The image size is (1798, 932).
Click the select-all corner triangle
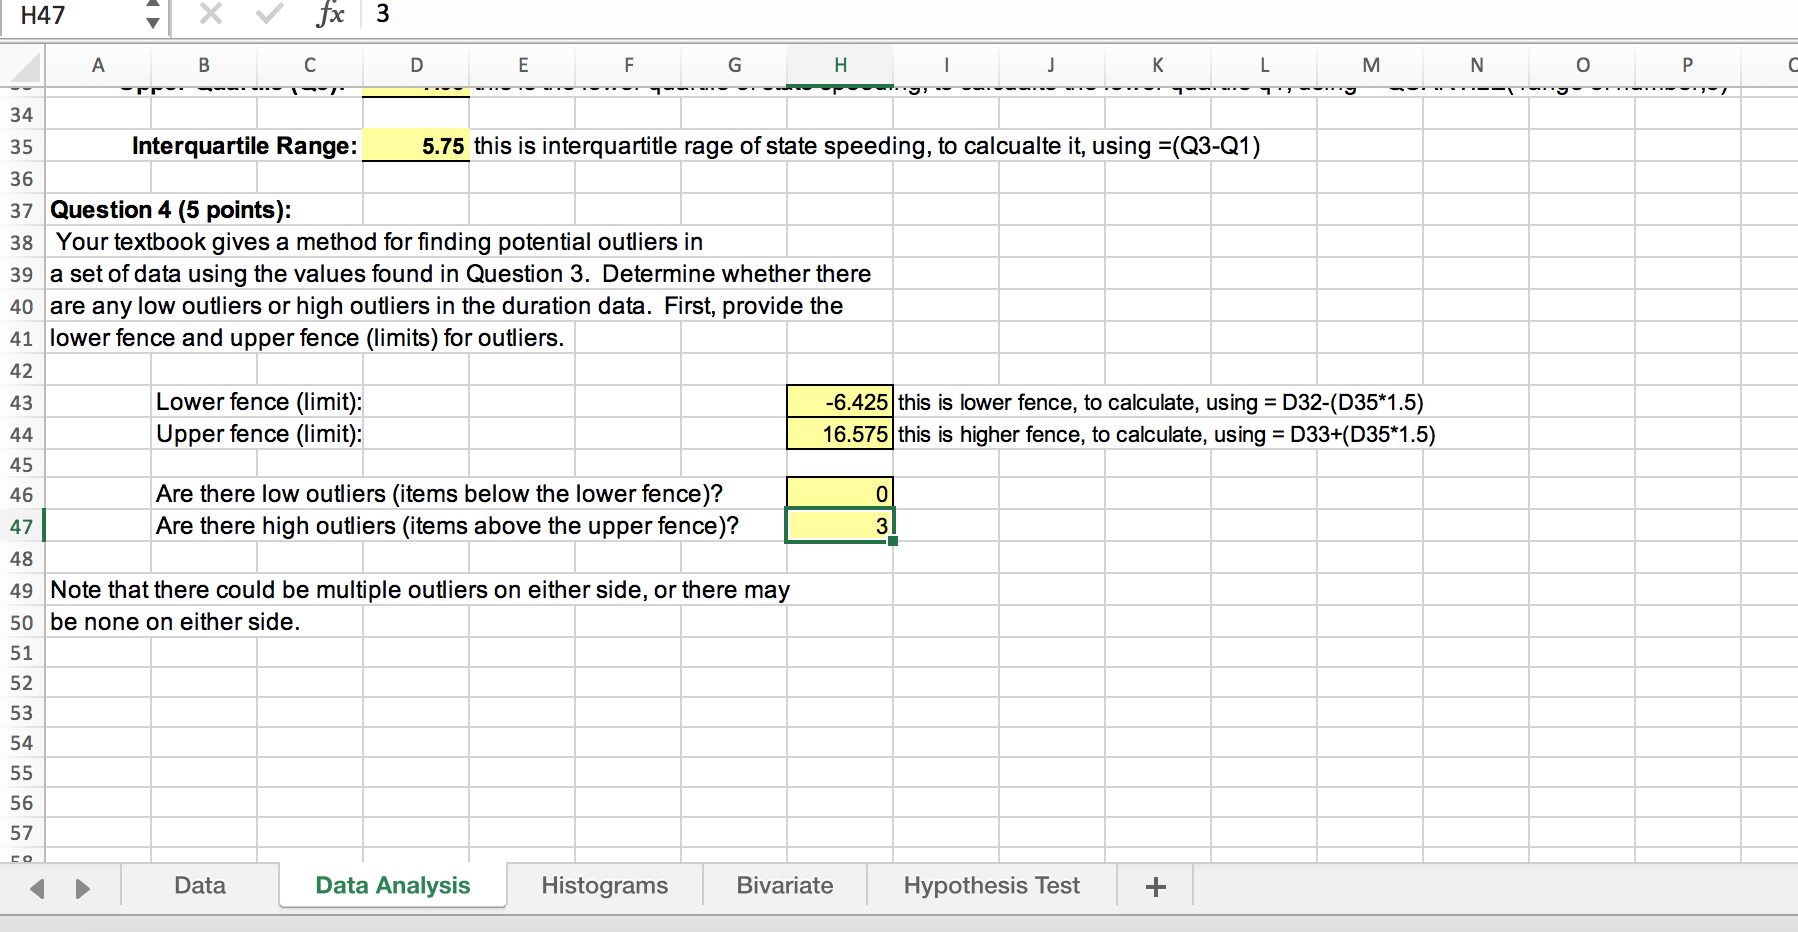pyautogui.click(x=25, y=66)
